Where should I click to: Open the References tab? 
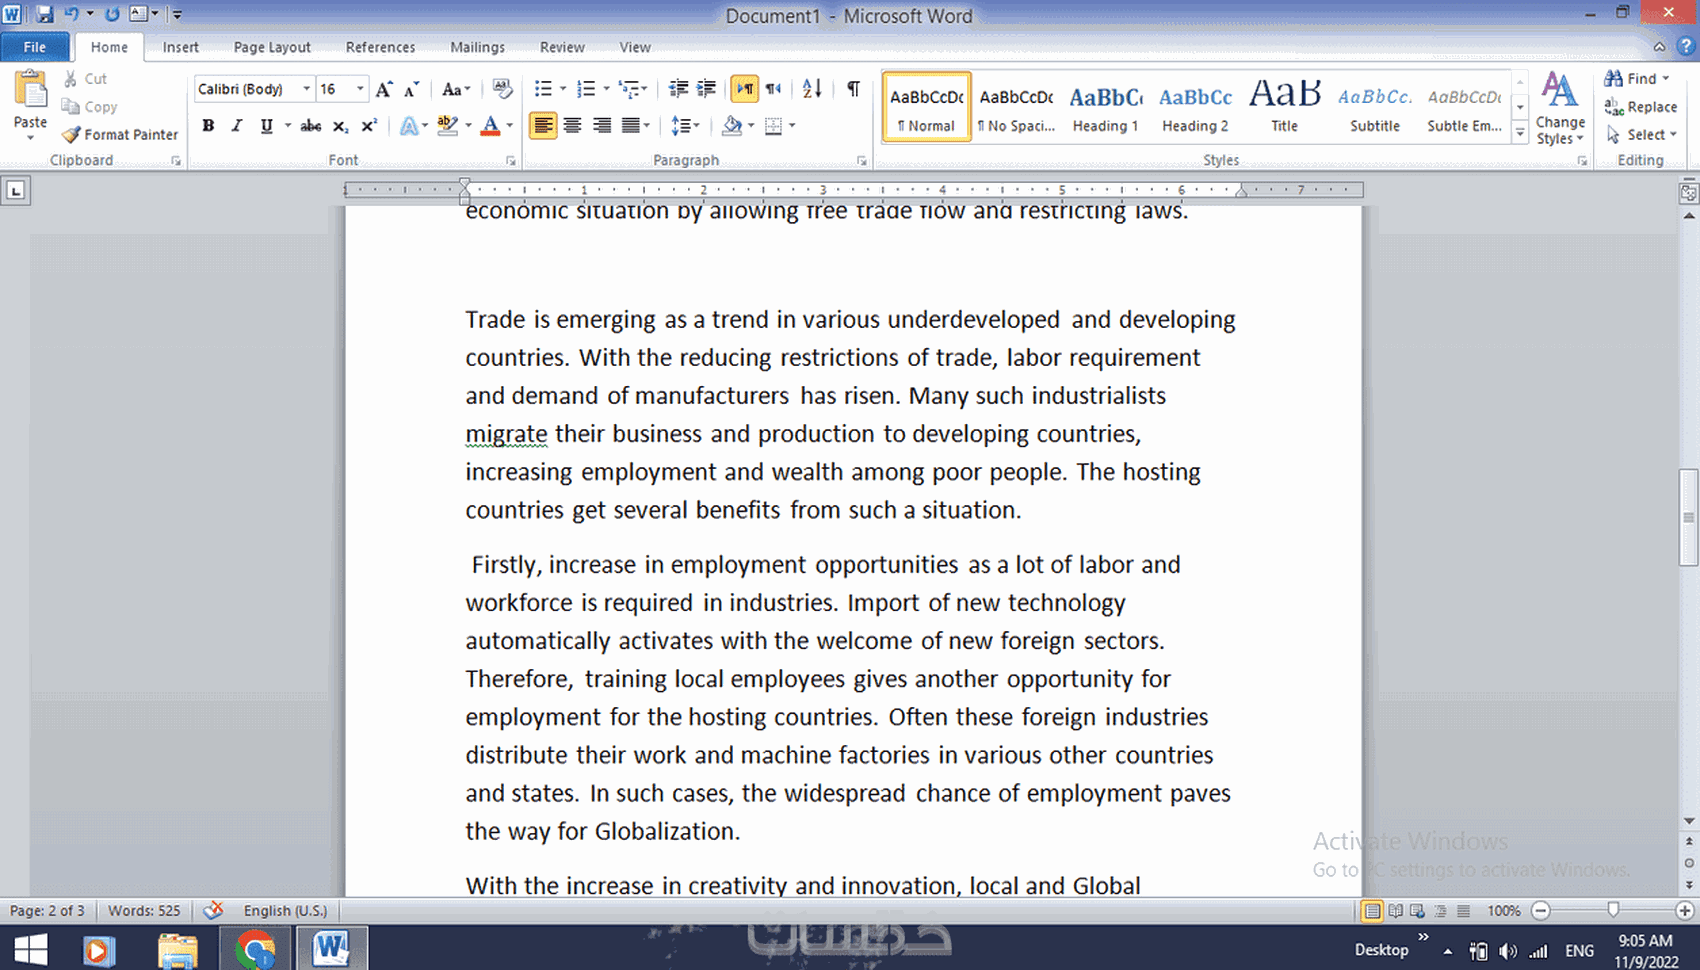(380, 47)
